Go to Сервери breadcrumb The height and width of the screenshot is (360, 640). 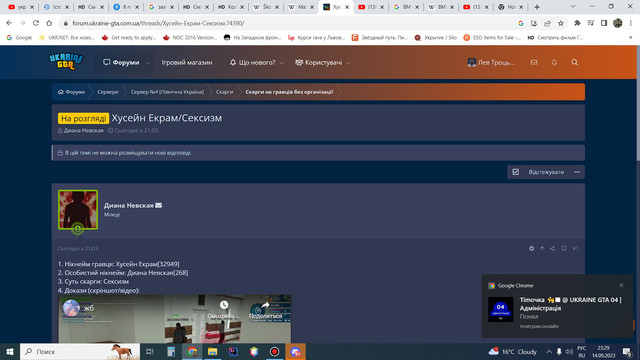point(108,92)
